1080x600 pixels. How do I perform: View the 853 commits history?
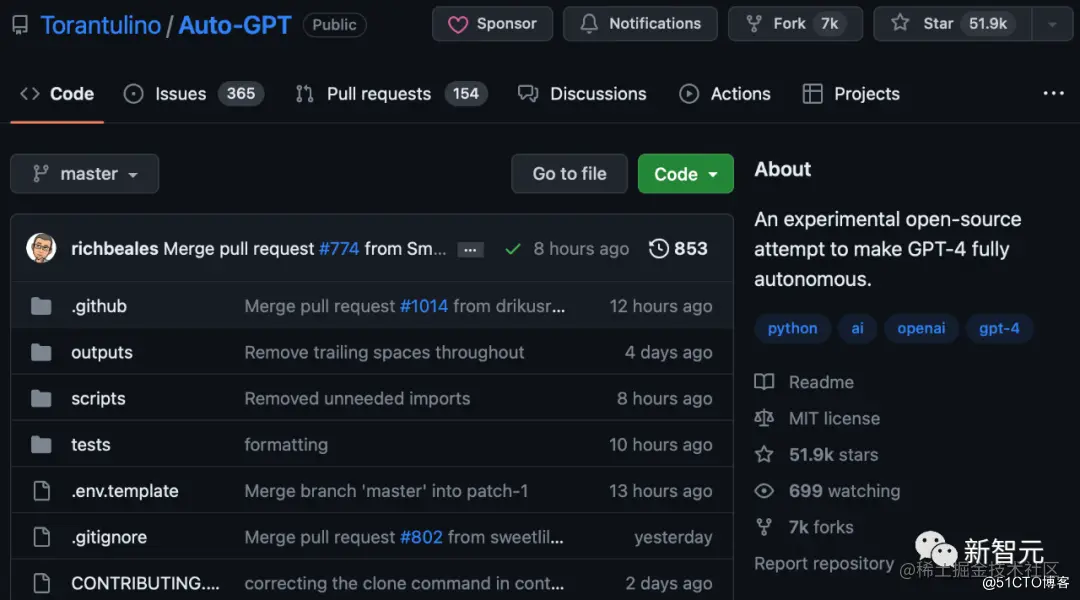tap(678, 249)
